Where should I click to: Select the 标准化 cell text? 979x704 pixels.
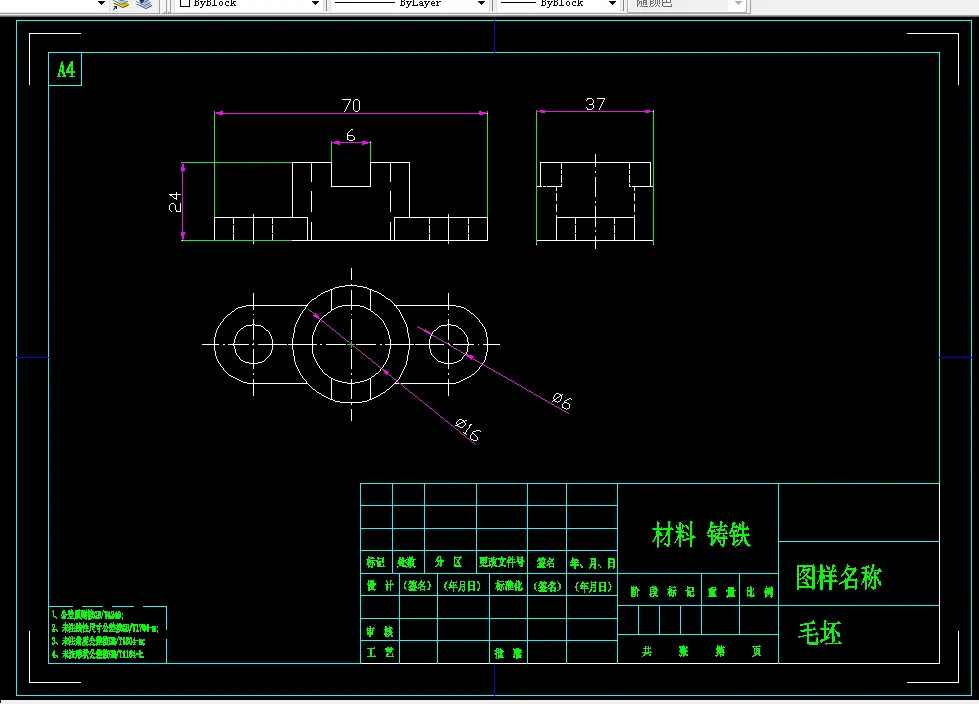click(508, 585)
